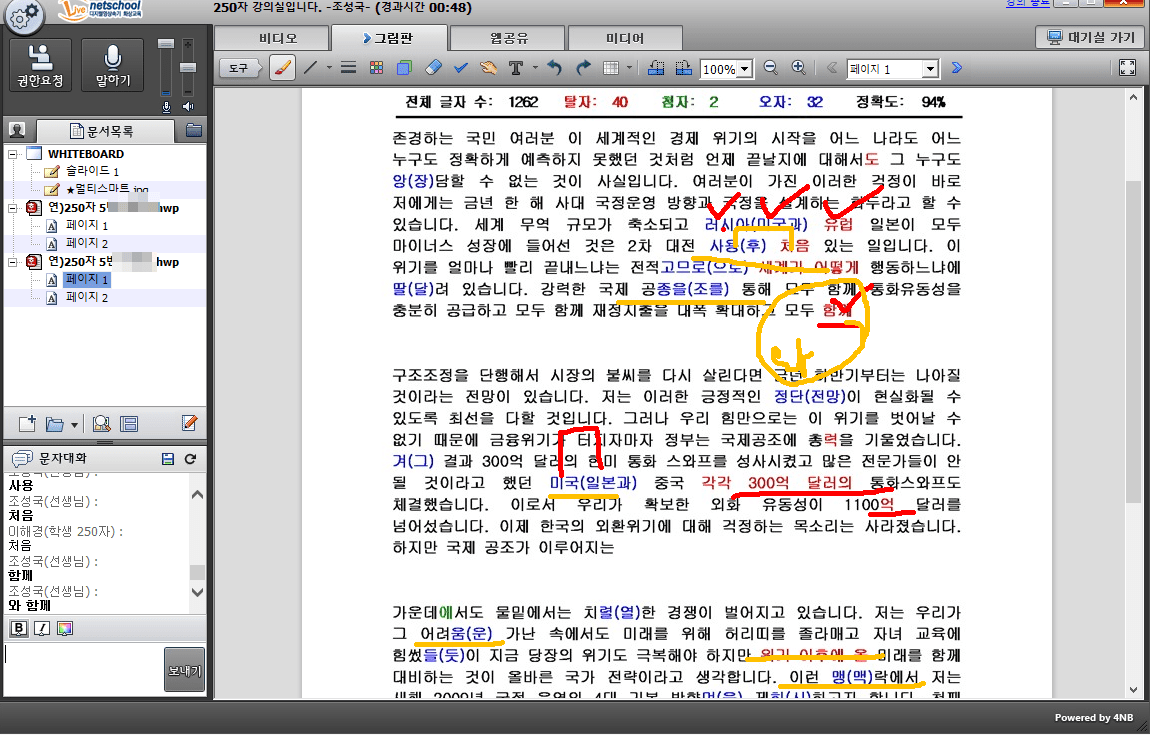Viewport: 1150px width, 735px height.
Task: Open the 페이지 1 page selector dropdown
Action: click(930, 69)
